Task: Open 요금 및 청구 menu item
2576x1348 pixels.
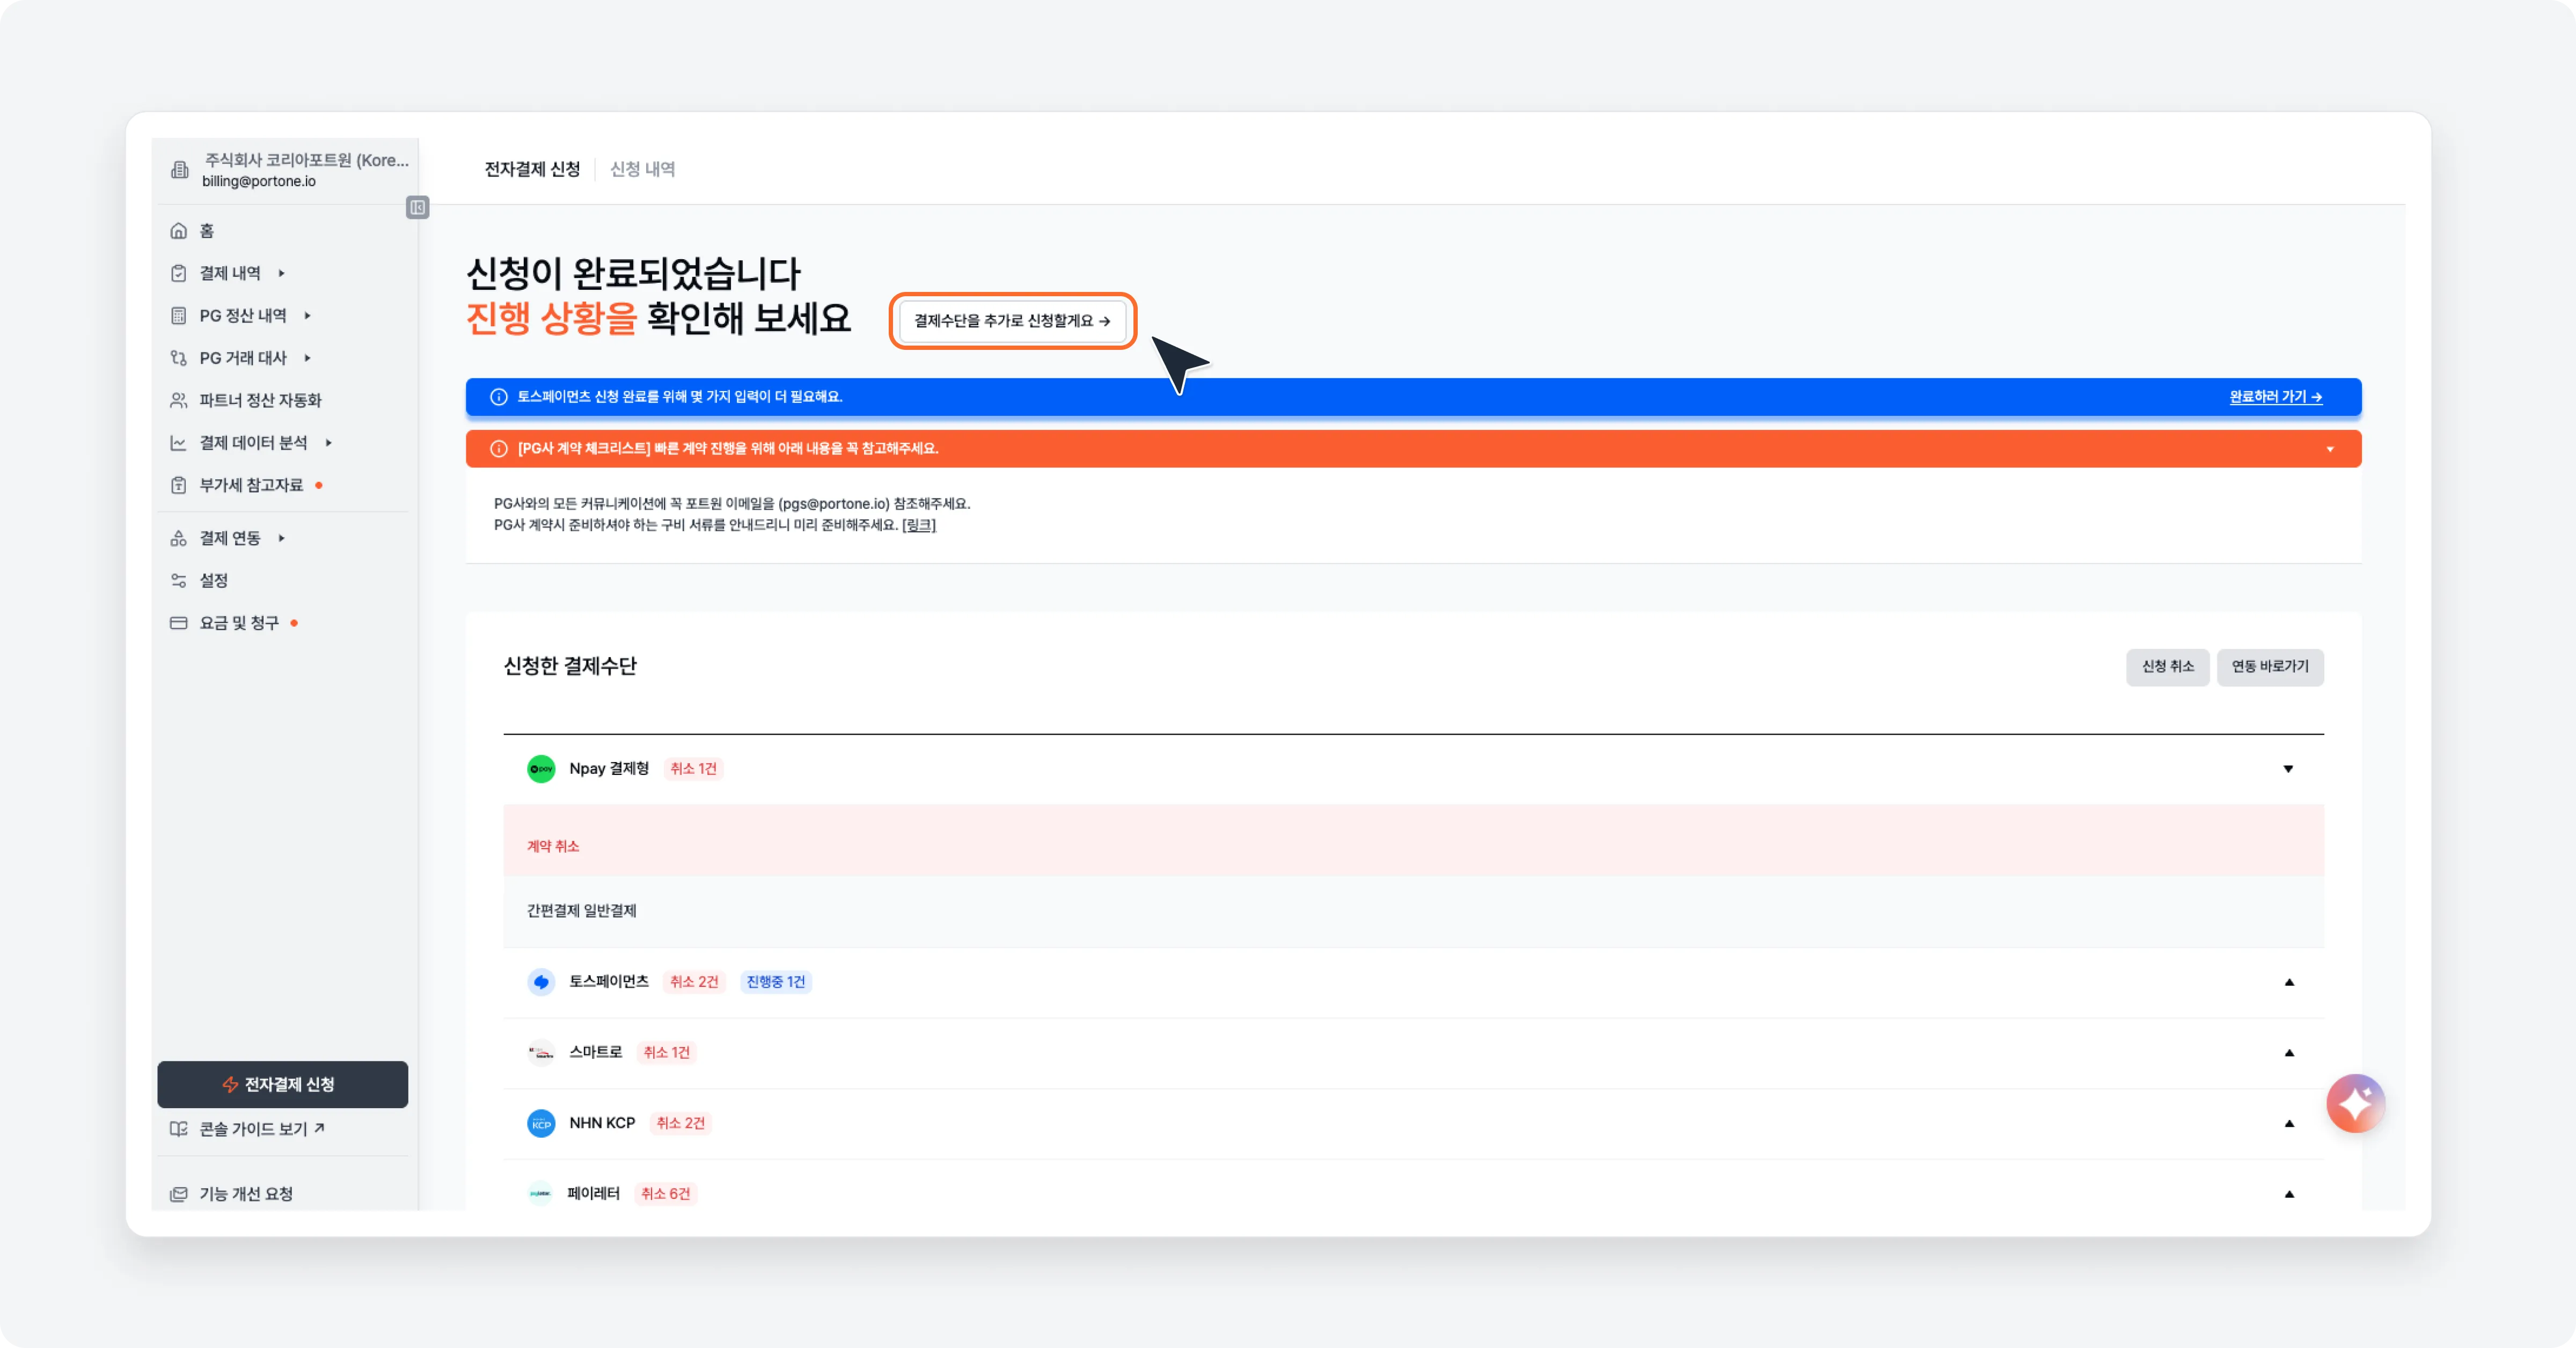Action: pos(239,623)
